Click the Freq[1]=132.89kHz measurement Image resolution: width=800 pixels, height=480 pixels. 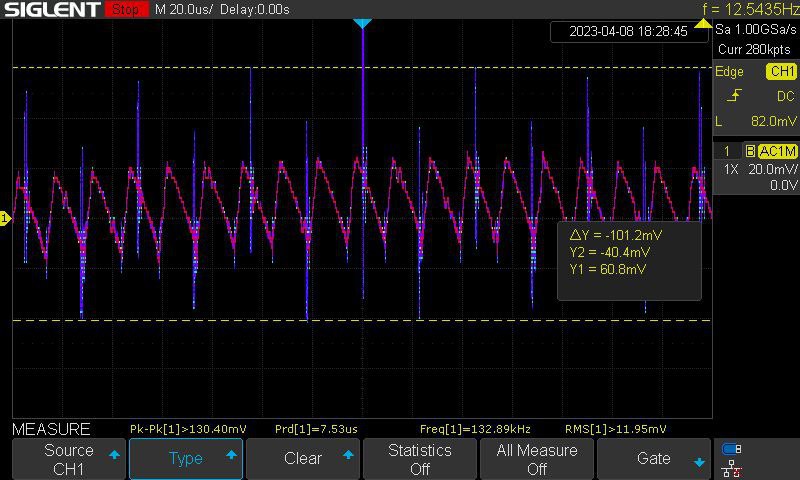click(x=475, y=429)
